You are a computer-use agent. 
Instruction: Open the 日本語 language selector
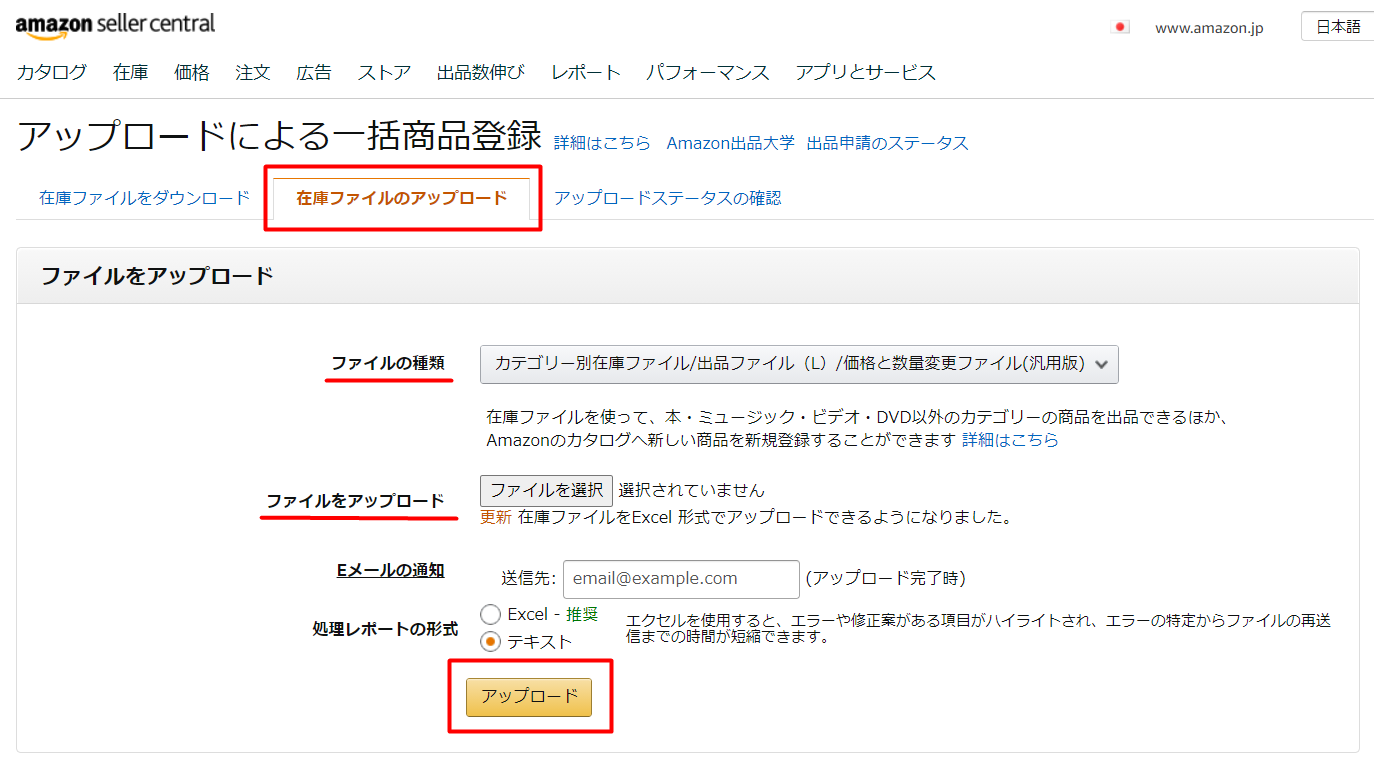pos(1338,27)
